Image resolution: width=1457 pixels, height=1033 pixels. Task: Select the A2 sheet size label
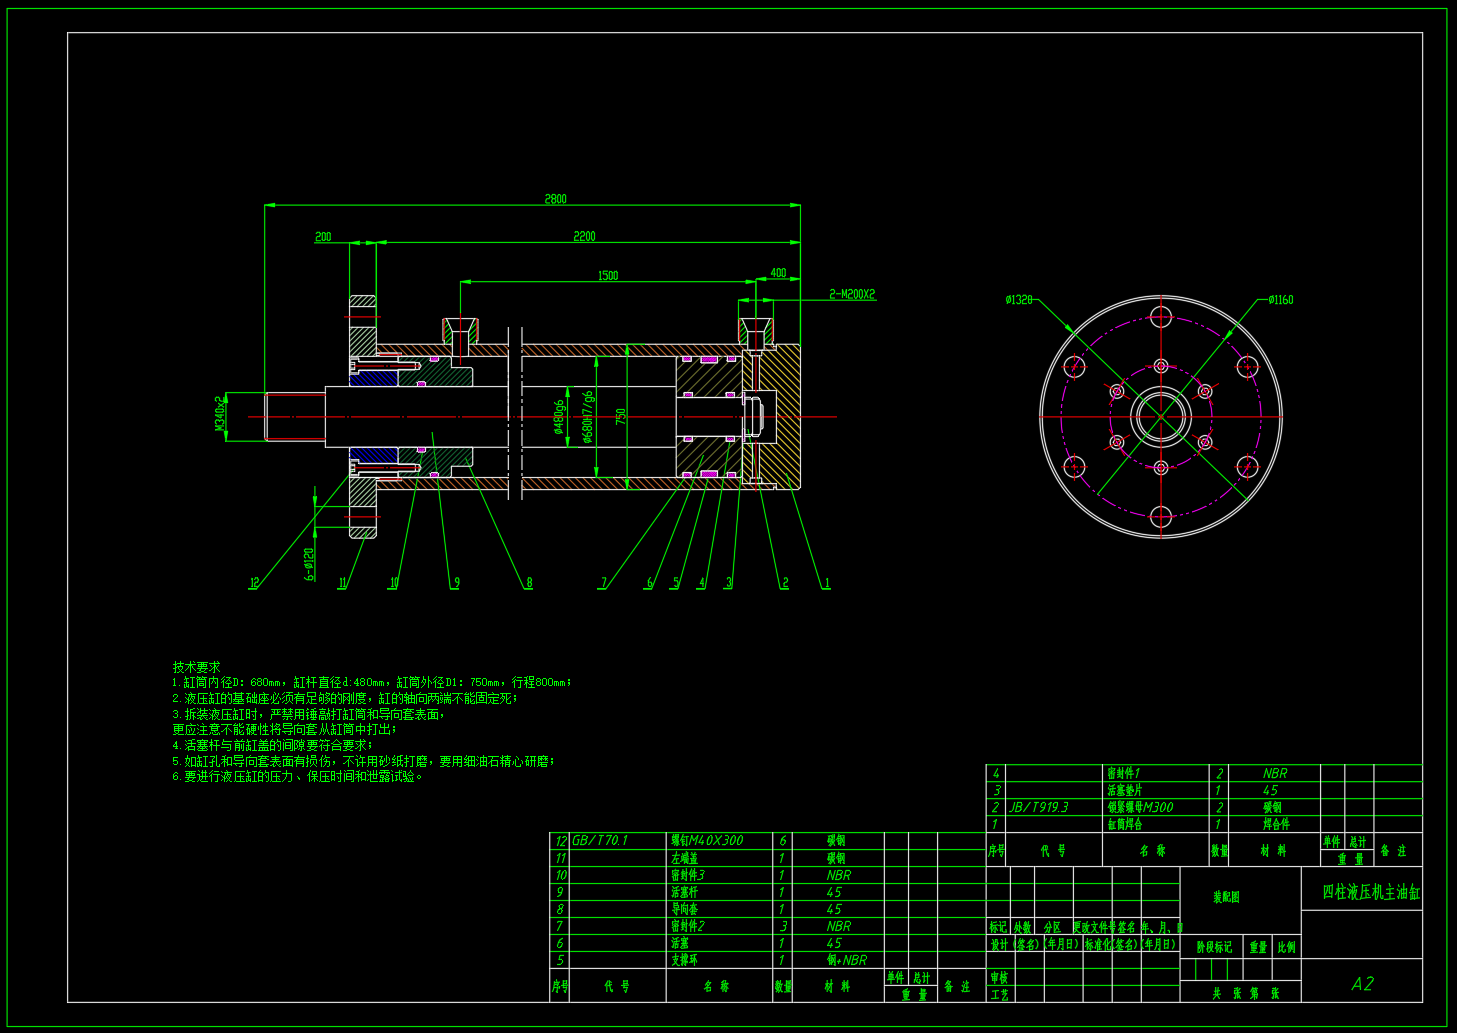[1362, 984]
